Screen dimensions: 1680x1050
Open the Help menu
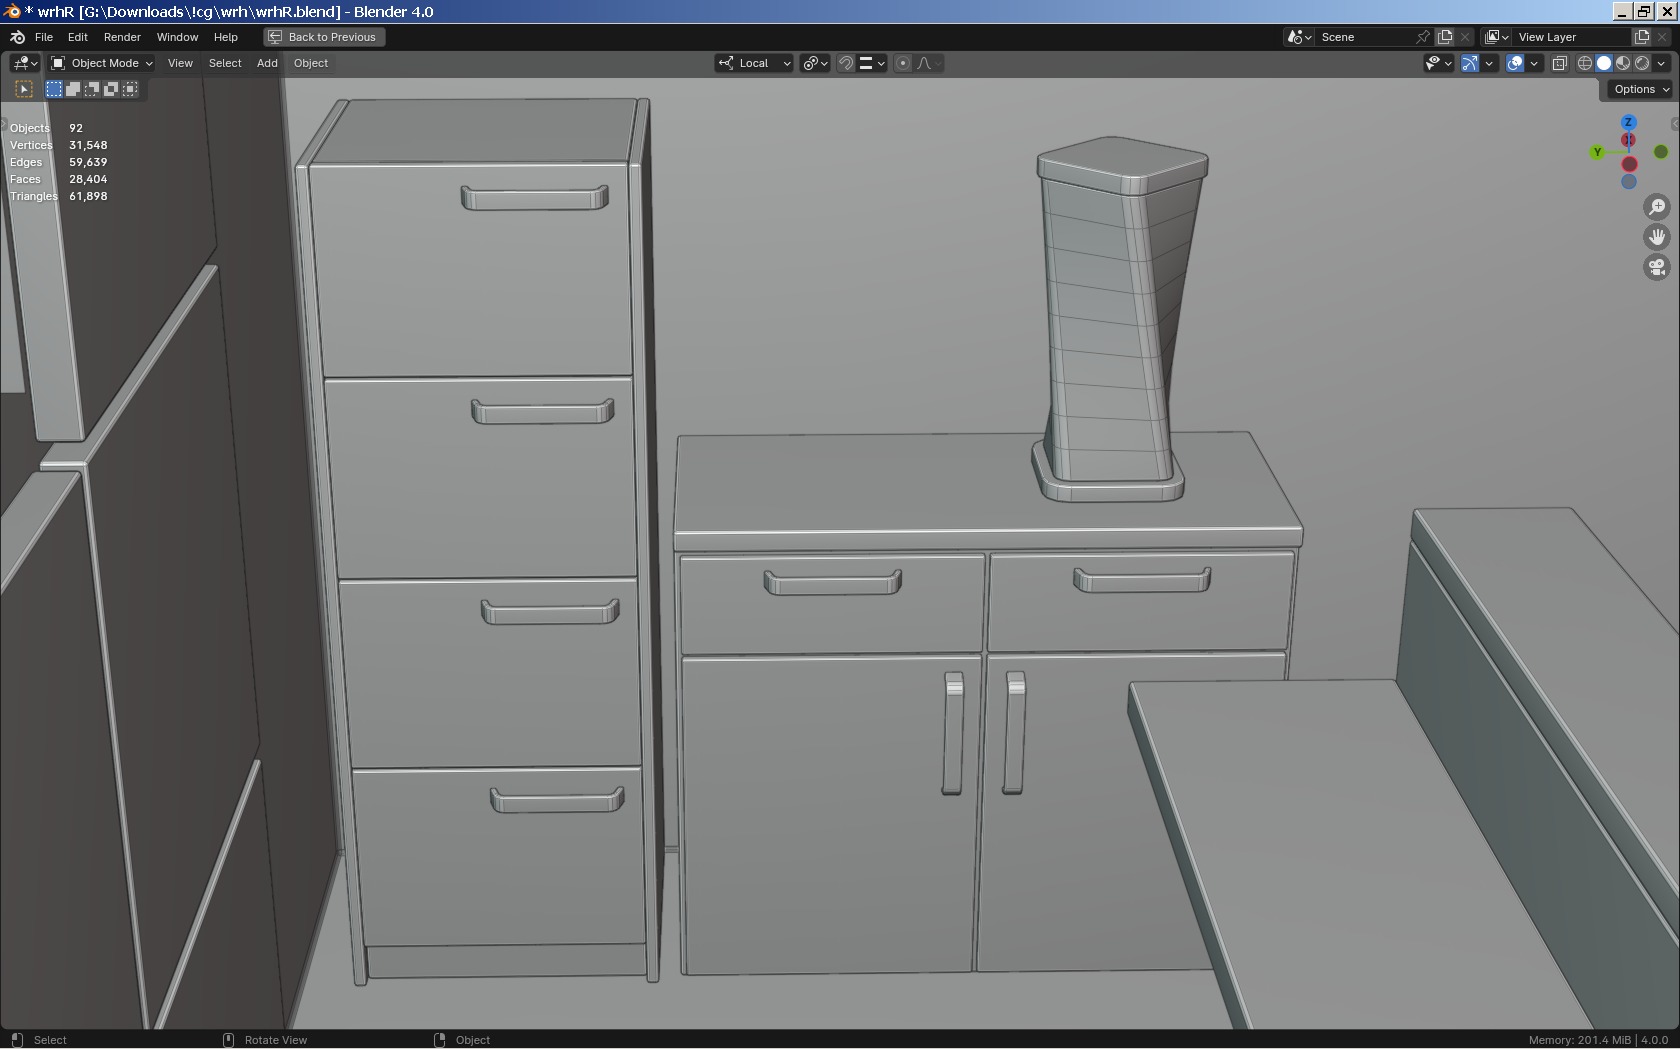pos(226,37)
